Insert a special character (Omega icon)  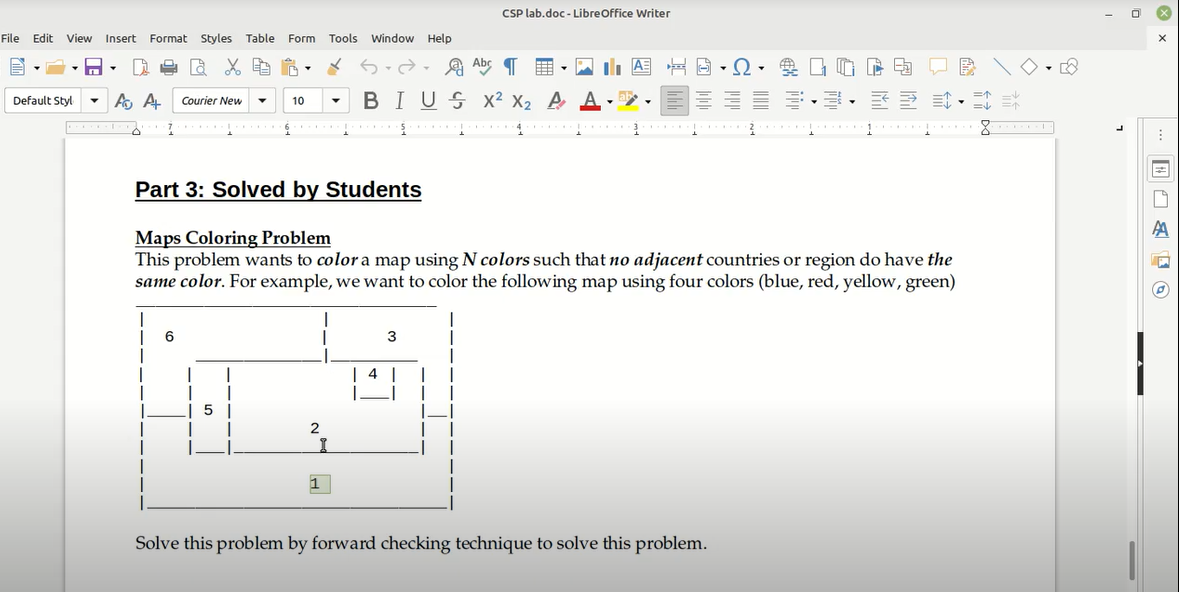[741, 66]
